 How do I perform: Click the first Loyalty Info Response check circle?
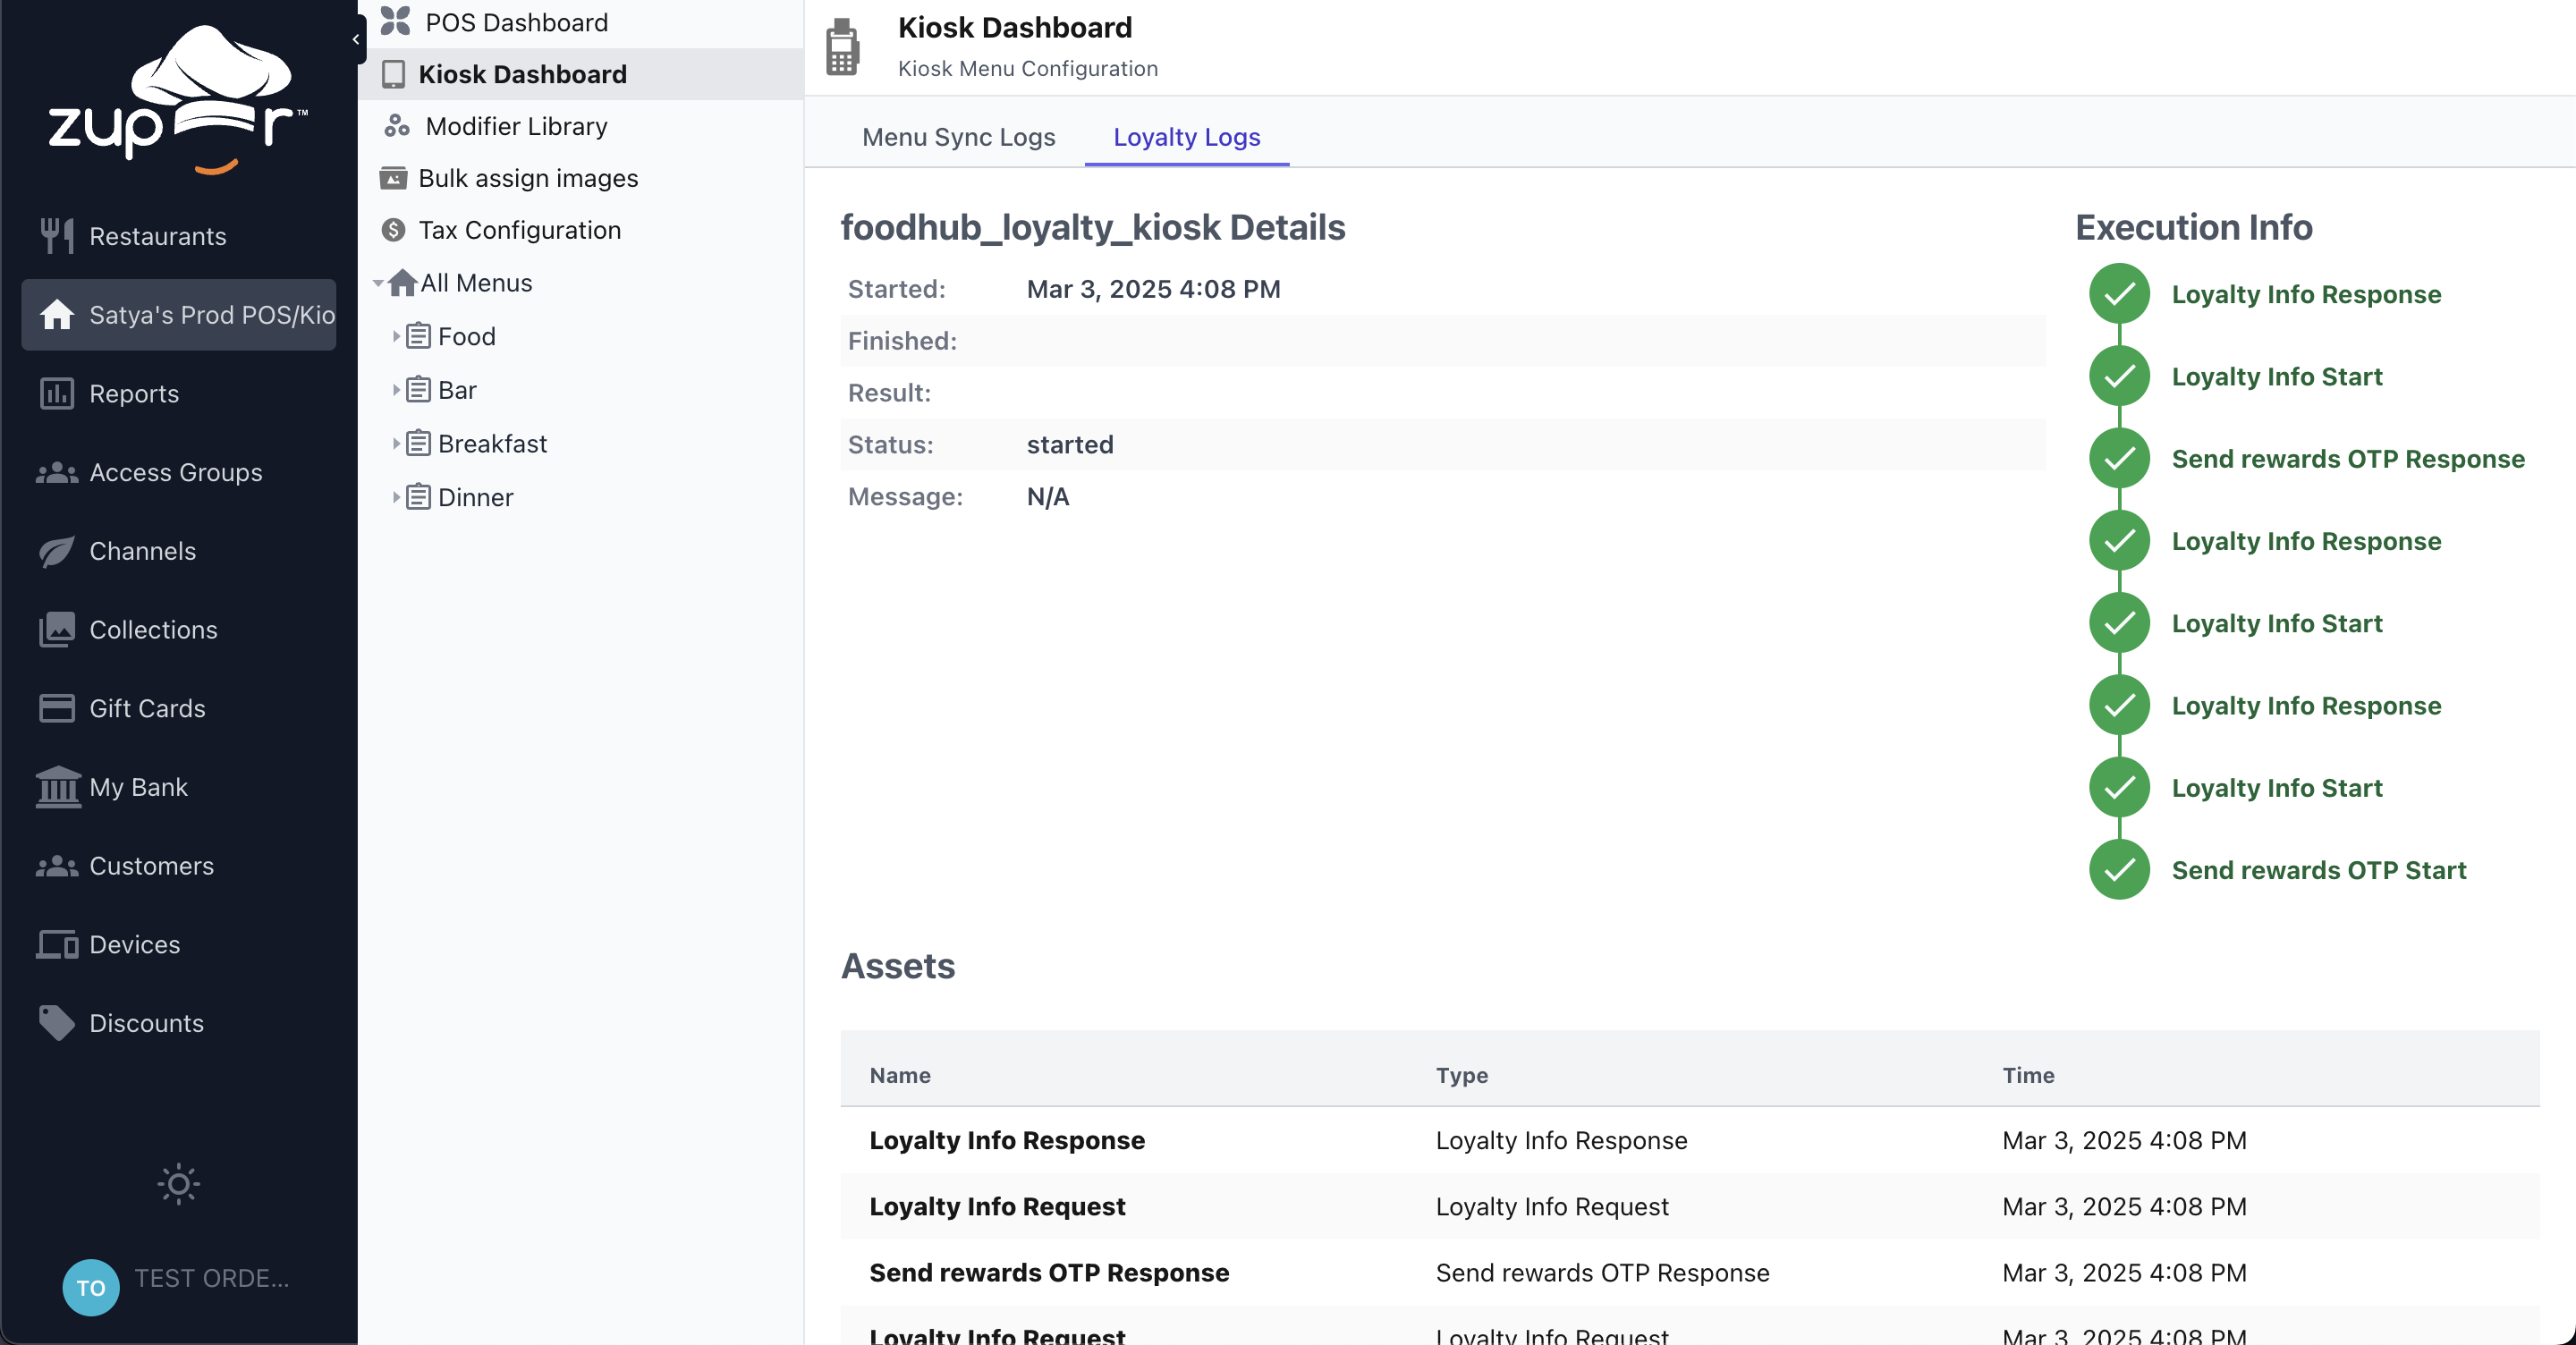[x=2118, y=294]
